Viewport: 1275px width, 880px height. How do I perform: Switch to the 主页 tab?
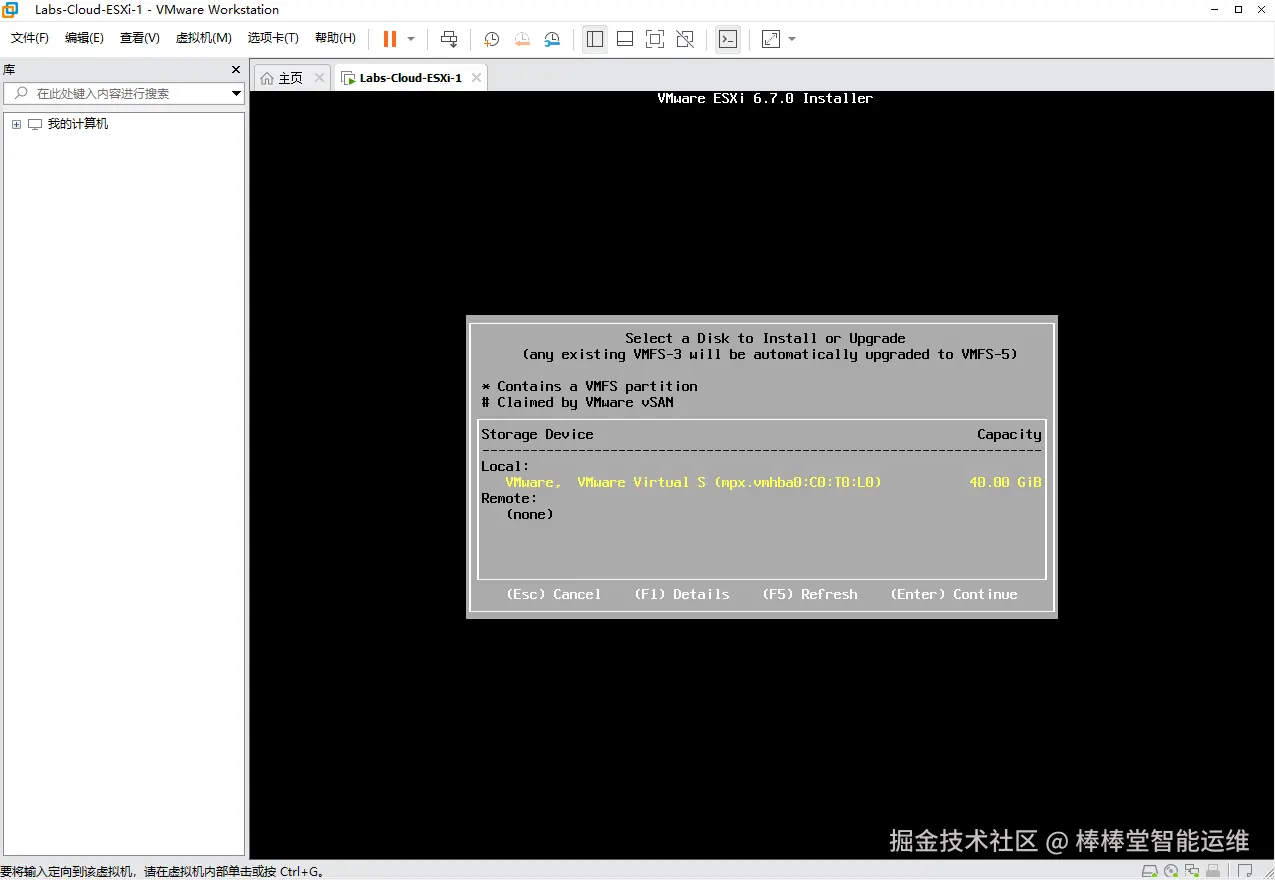click(x=291, y=78)
